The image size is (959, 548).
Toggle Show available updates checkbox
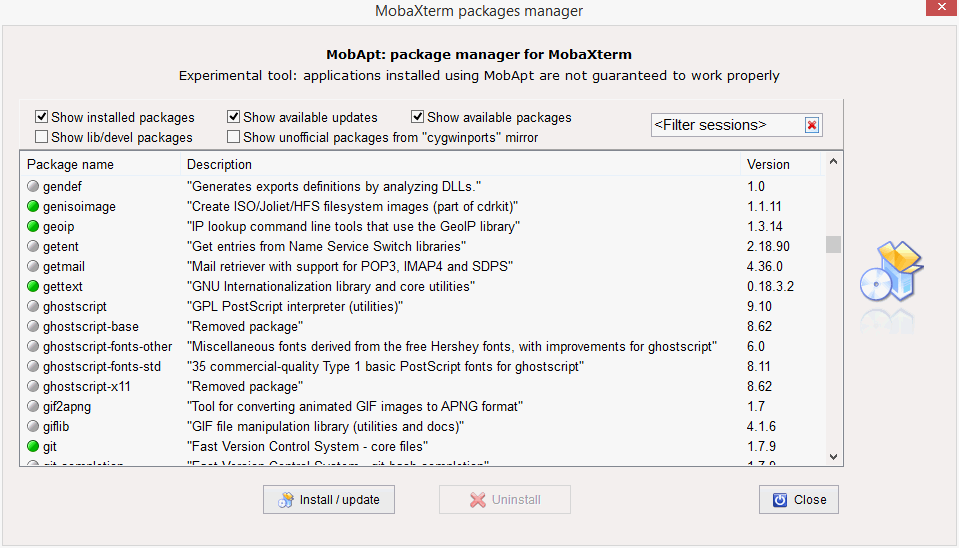234,117
